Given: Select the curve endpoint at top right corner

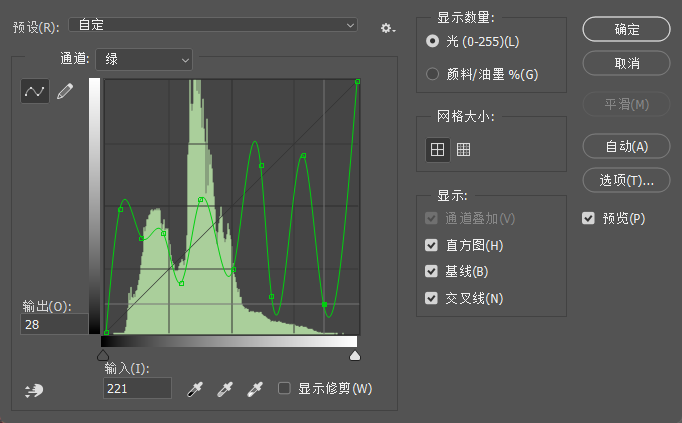Looking at the screenshot, I should [x=358, y=82].
